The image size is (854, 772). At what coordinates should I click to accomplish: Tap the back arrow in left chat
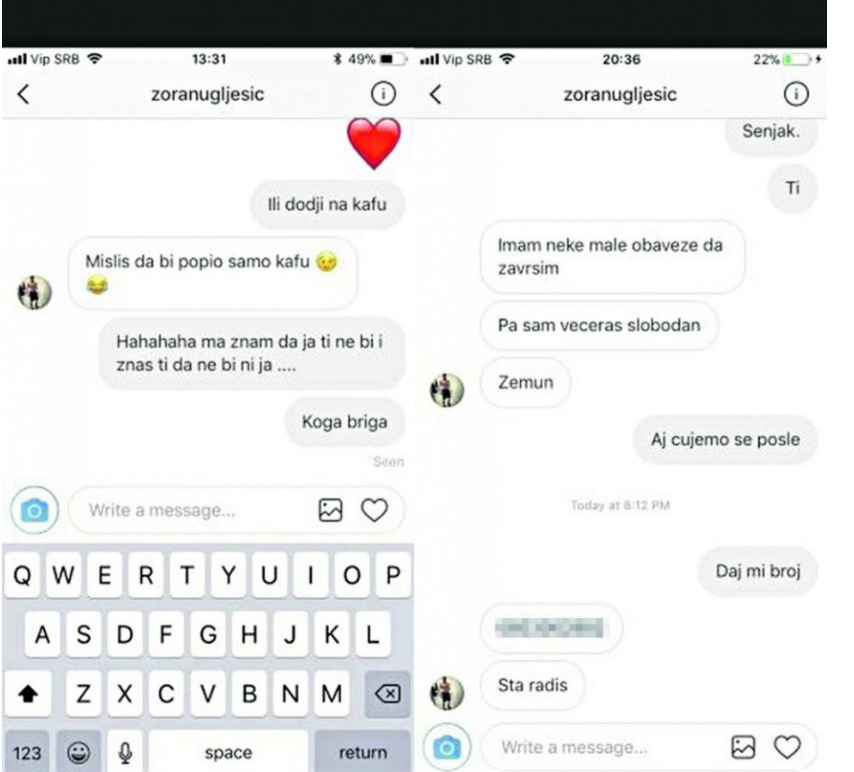point(23,94)
